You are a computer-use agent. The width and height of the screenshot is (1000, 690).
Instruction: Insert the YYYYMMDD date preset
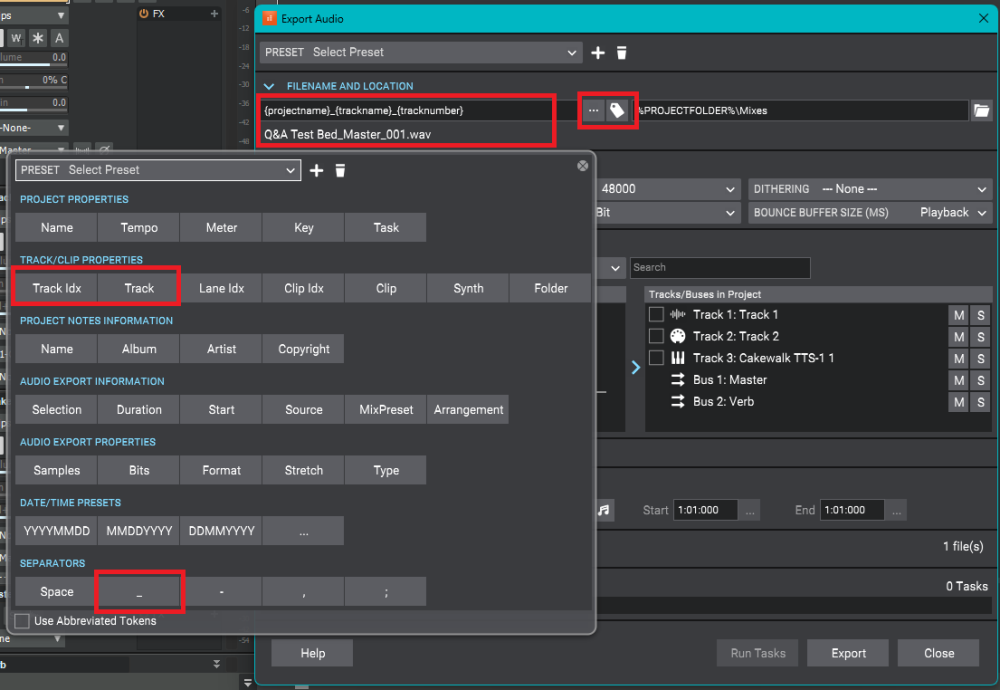click(57, 531)
